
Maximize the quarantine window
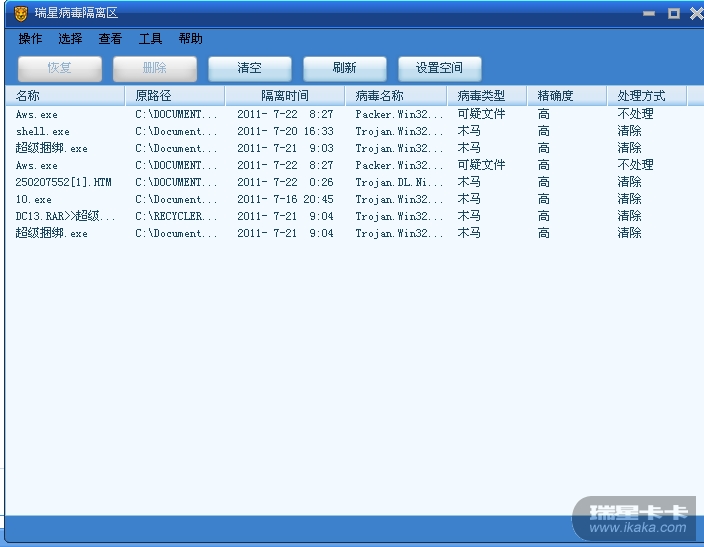pyautogui.click(x=673, y=13)
